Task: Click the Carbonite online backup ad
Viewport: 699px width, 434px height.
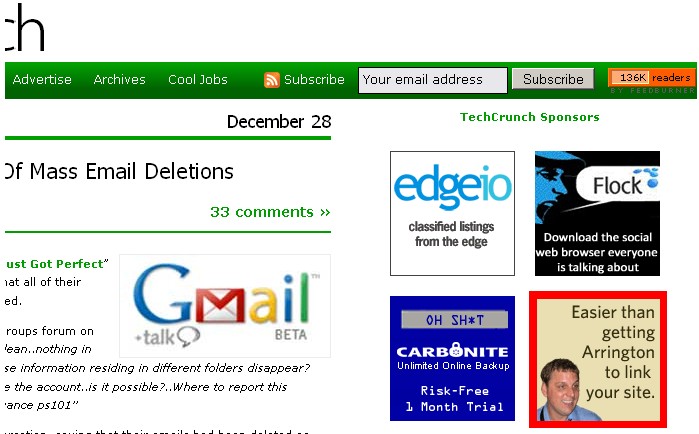Action: [452, 358]
